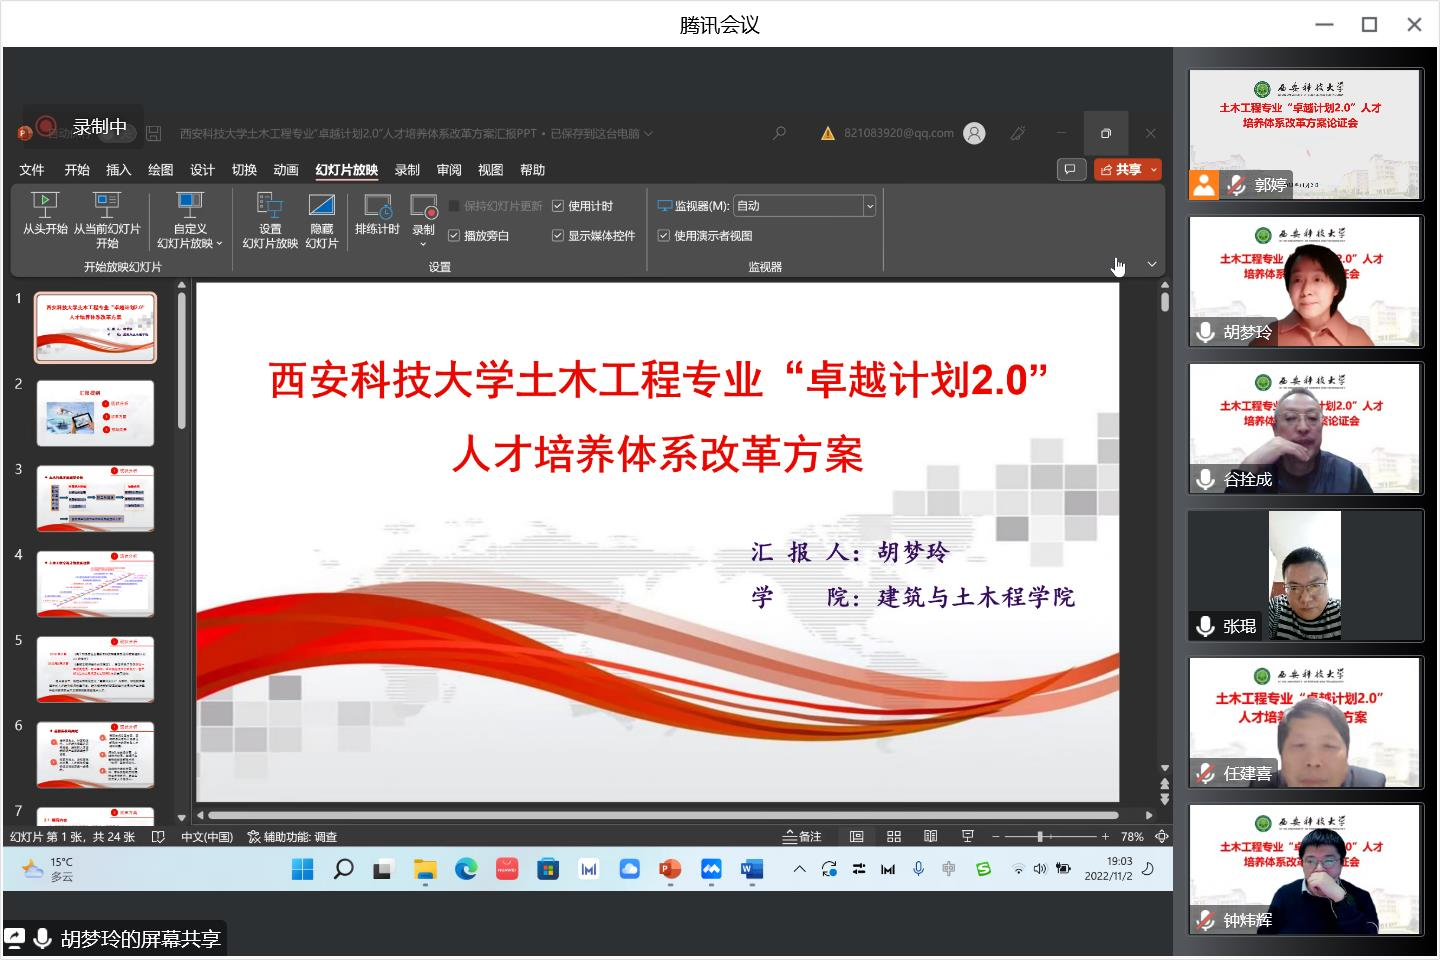Click 排练计时 rehearse timings icon

click(377, 207)
